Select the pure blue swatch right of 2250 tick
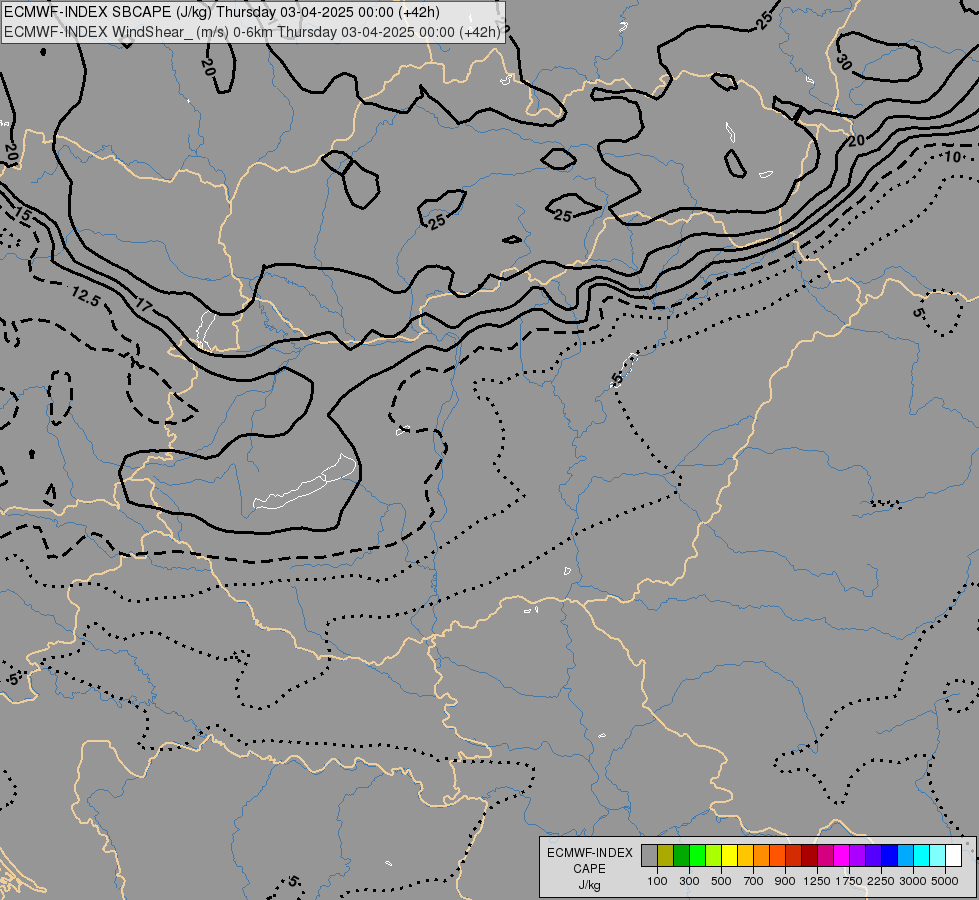Viewport: 979px width, 900px height. [x=890, y=856]
